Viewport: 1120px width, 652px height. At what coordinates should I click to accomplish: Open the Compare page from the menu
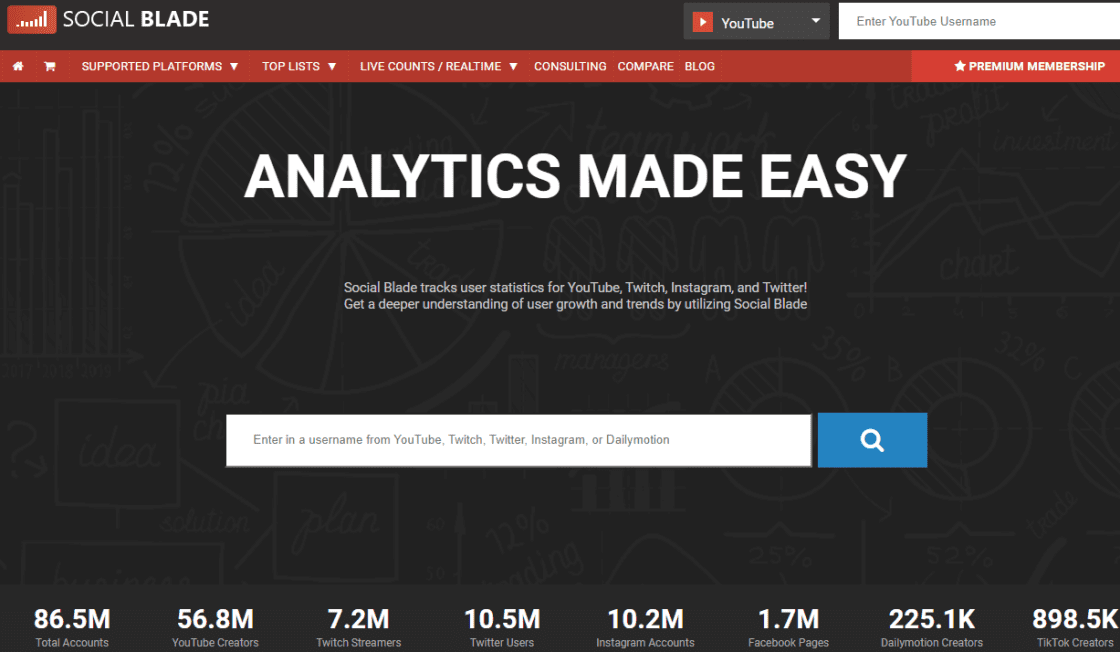[645, 66]
